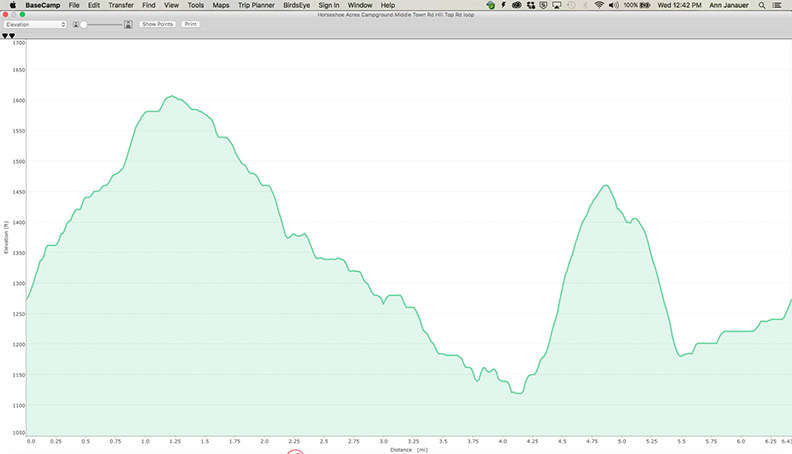
Task: Open the Trip Planner menu
Action: (x=257, y=5)
